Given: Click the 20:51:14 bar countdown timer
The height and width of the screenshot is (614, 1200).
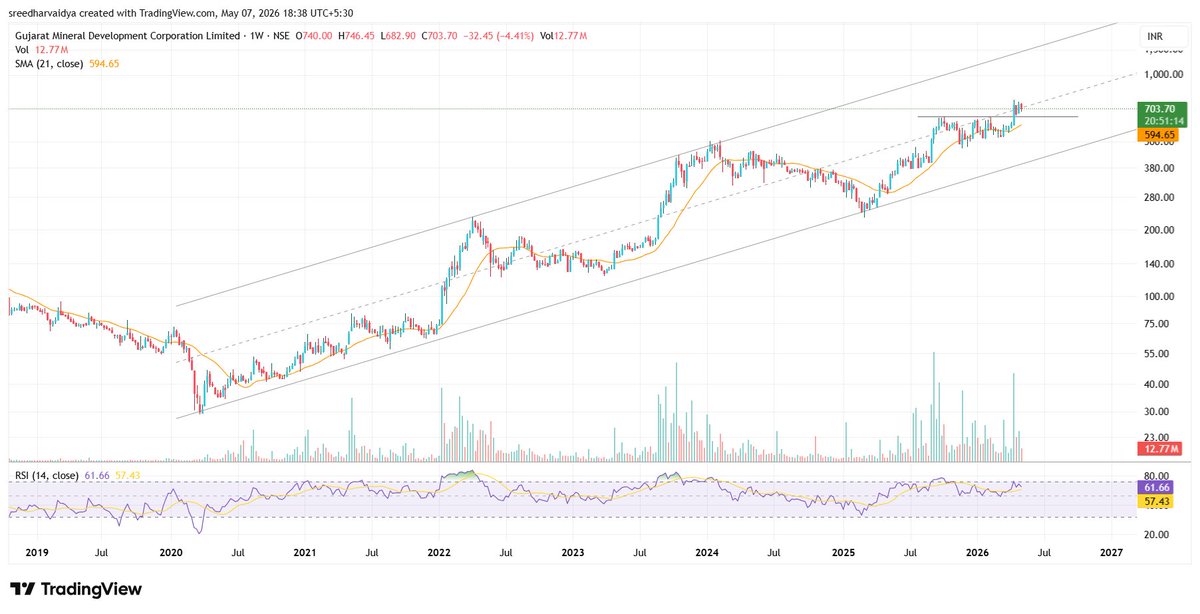Looking at the screenshot, I should [x=1162, y=121].
